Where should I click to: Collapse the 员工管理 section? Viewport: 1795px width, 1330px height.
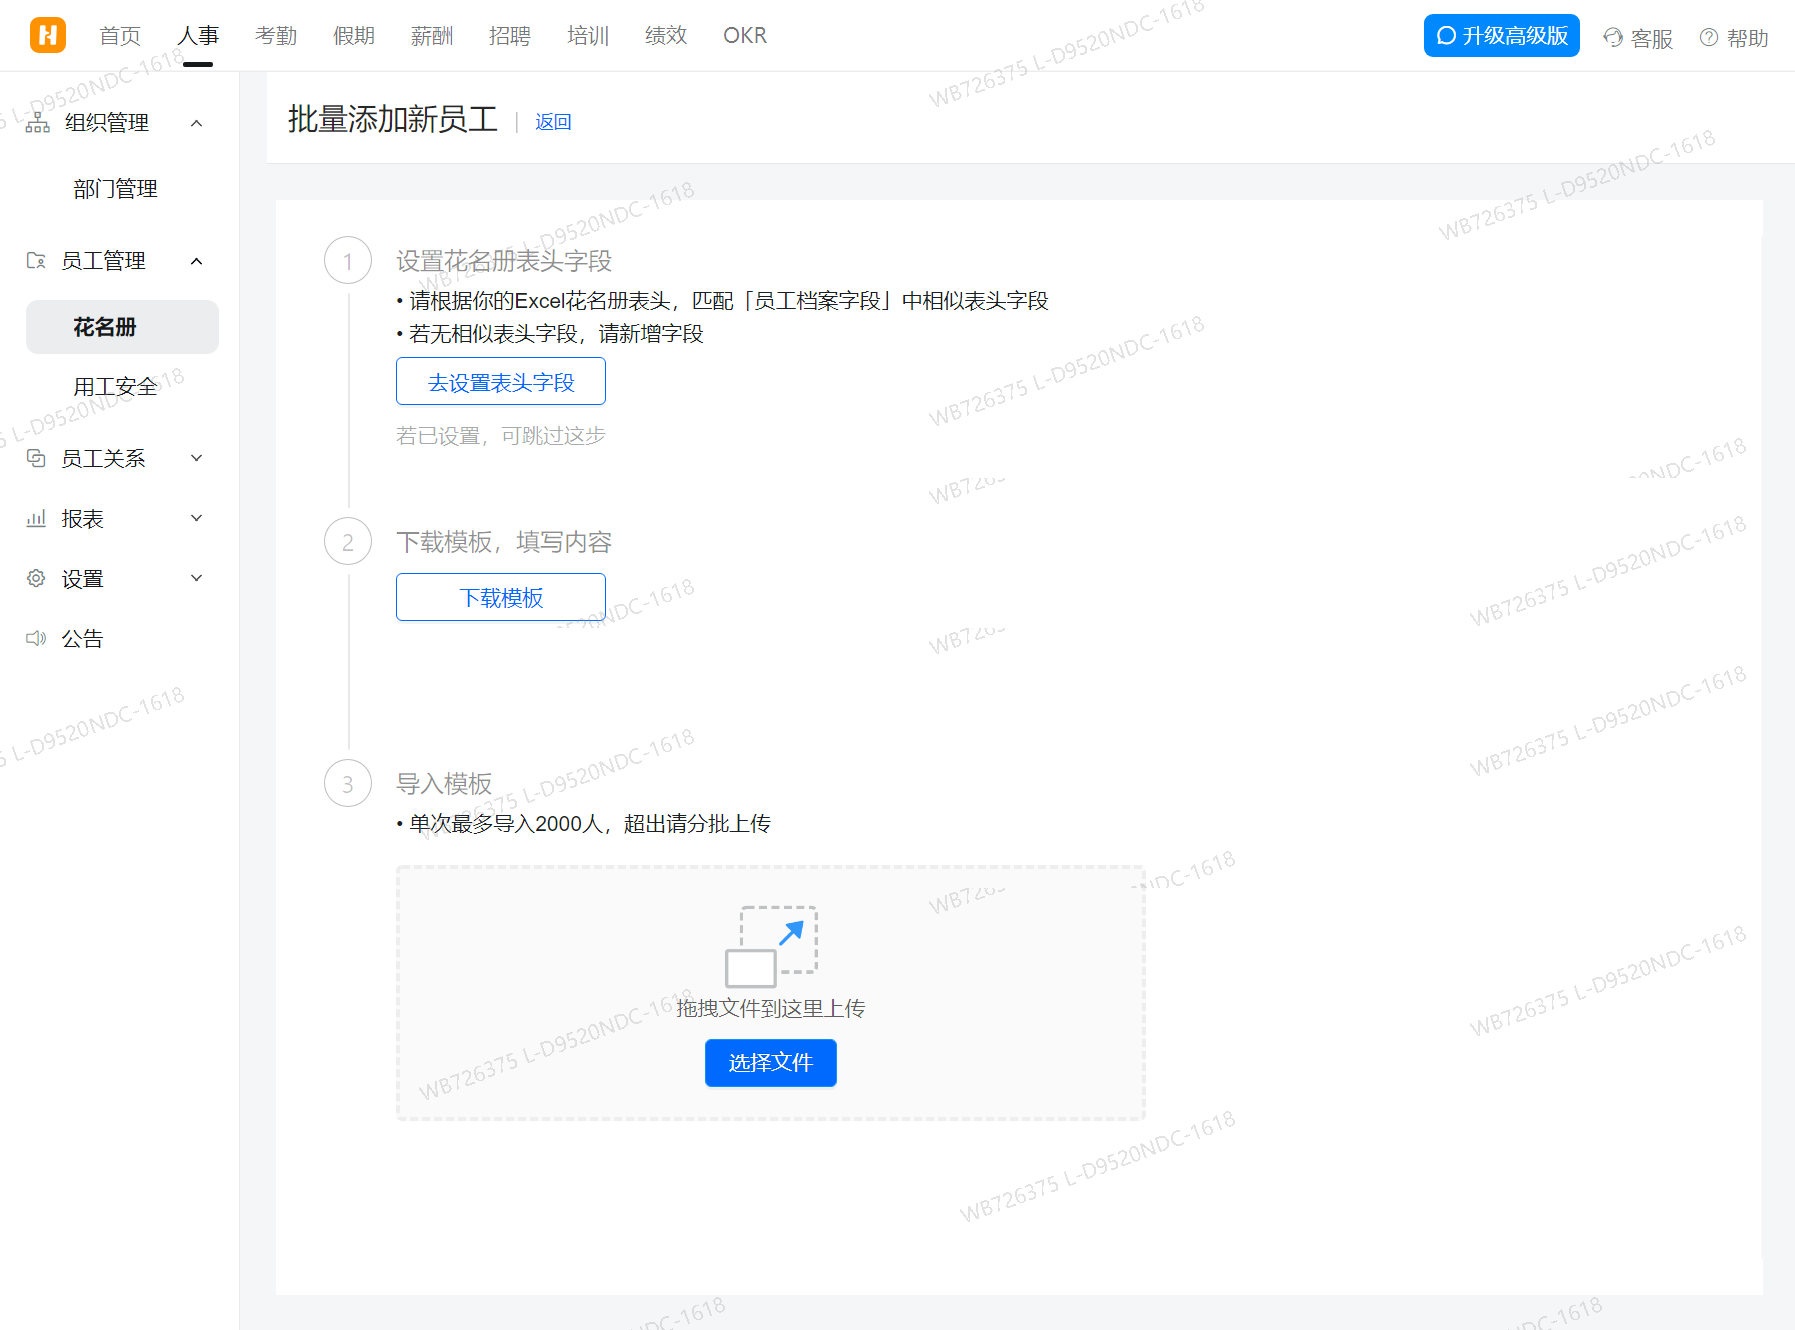196,260
